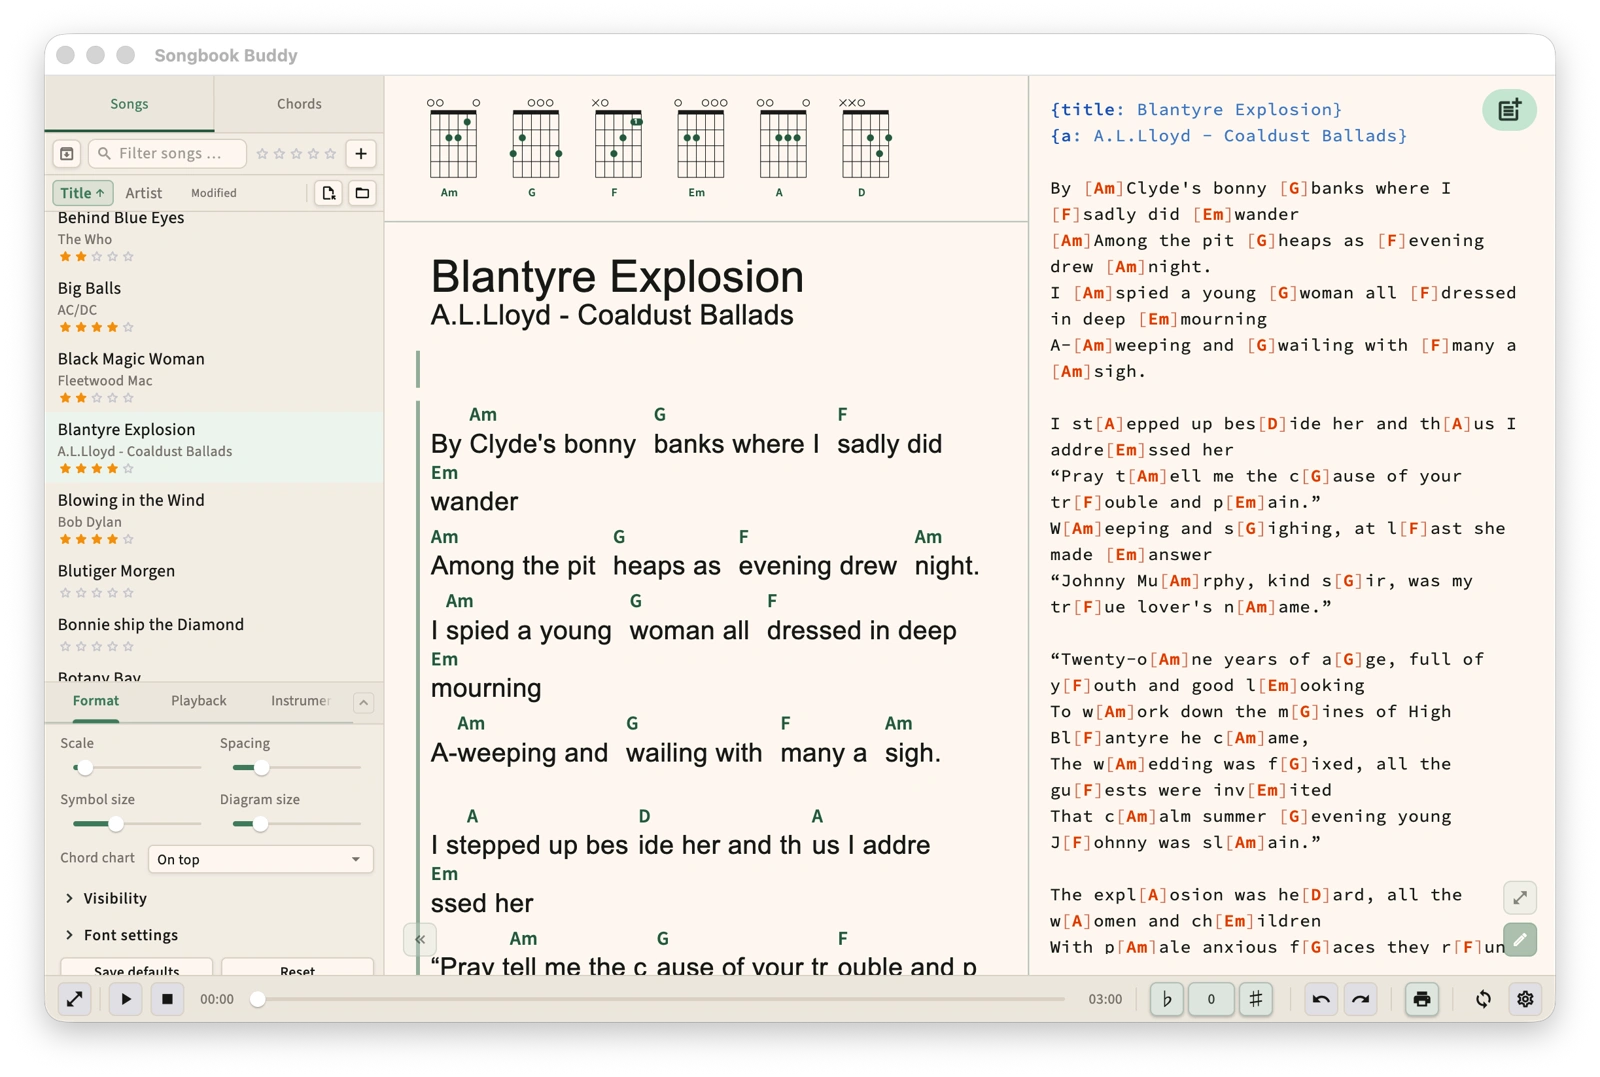Toggle fullscreen with the bottom-left expand icon

75,999
